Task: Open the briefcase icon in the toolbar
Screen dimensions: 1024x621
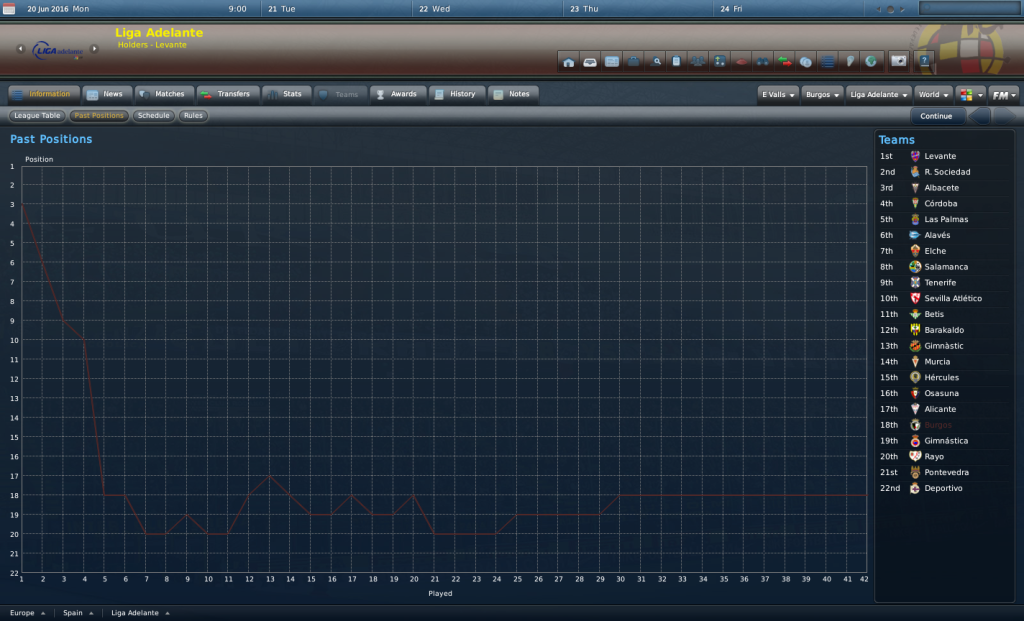Action: (633, 61)
